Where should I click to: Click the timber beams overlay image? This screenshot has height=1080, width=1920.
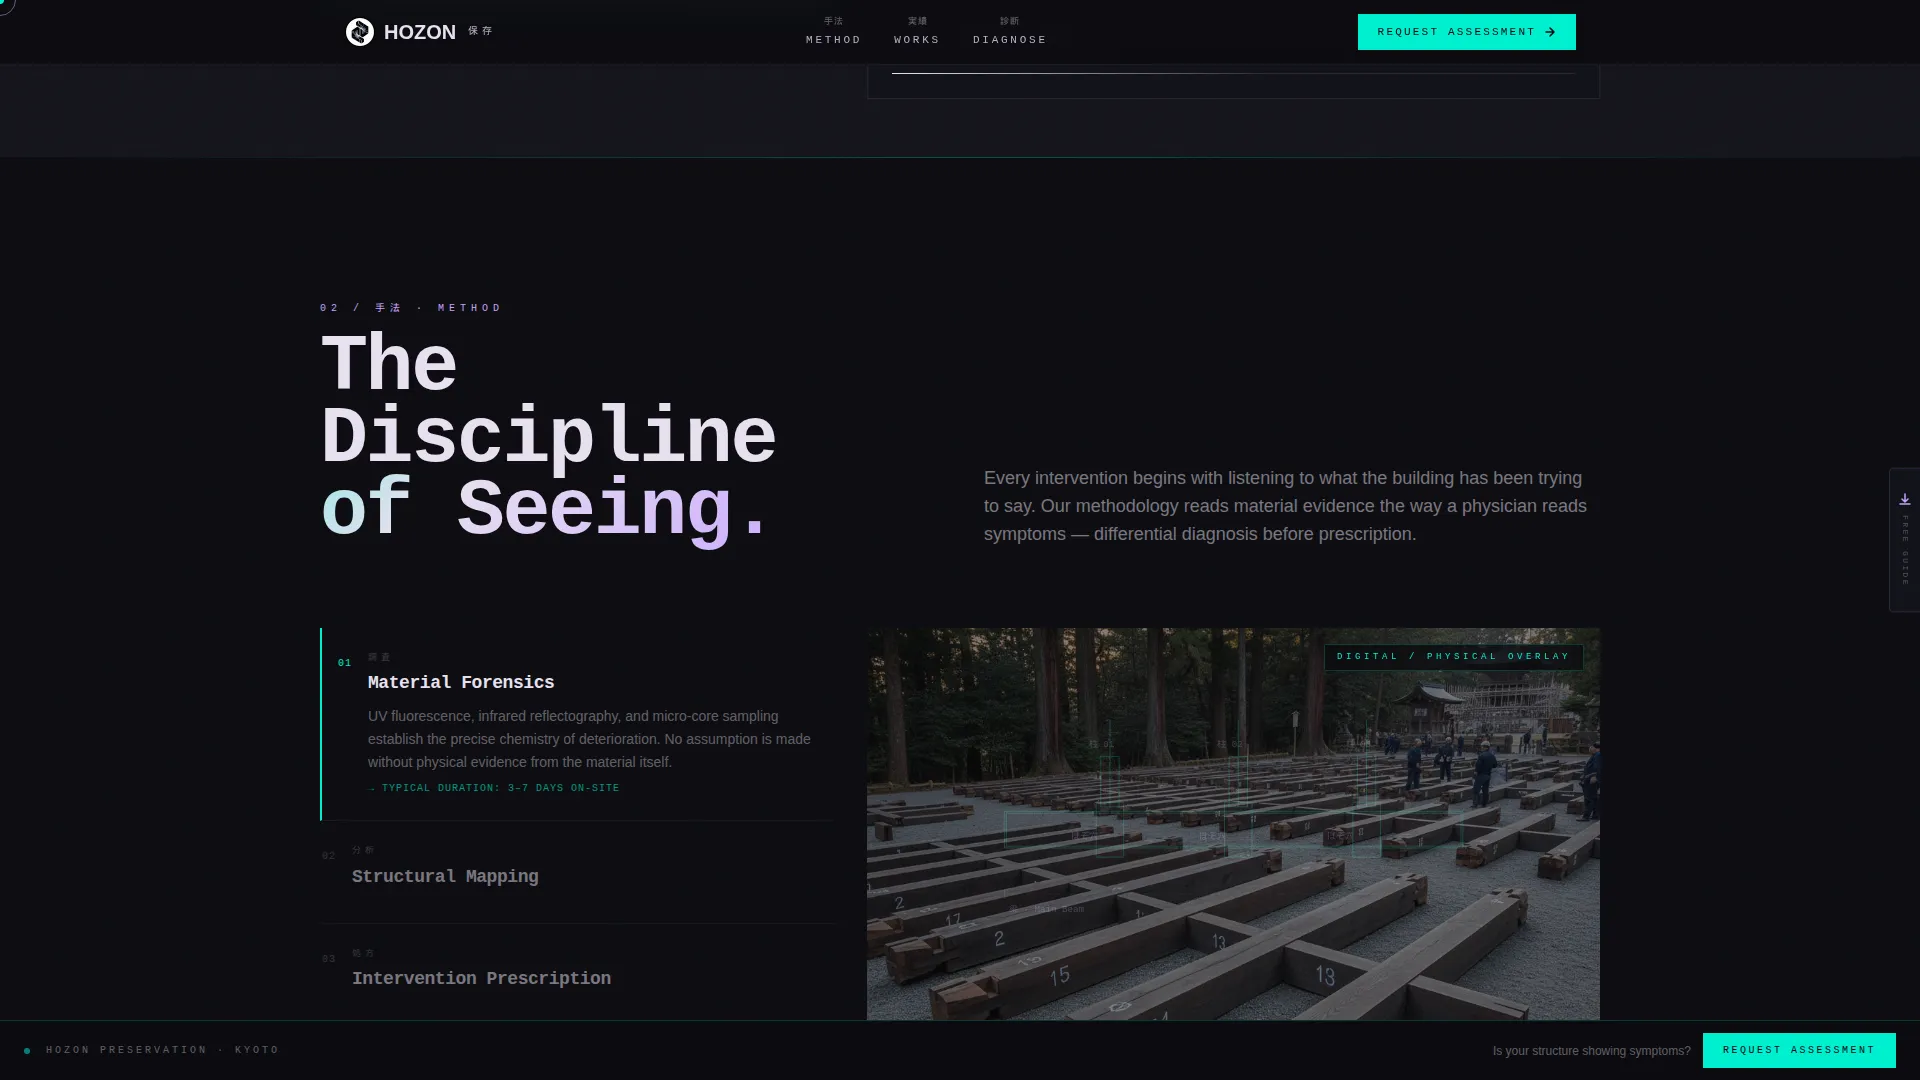(x=1233, y=824)
